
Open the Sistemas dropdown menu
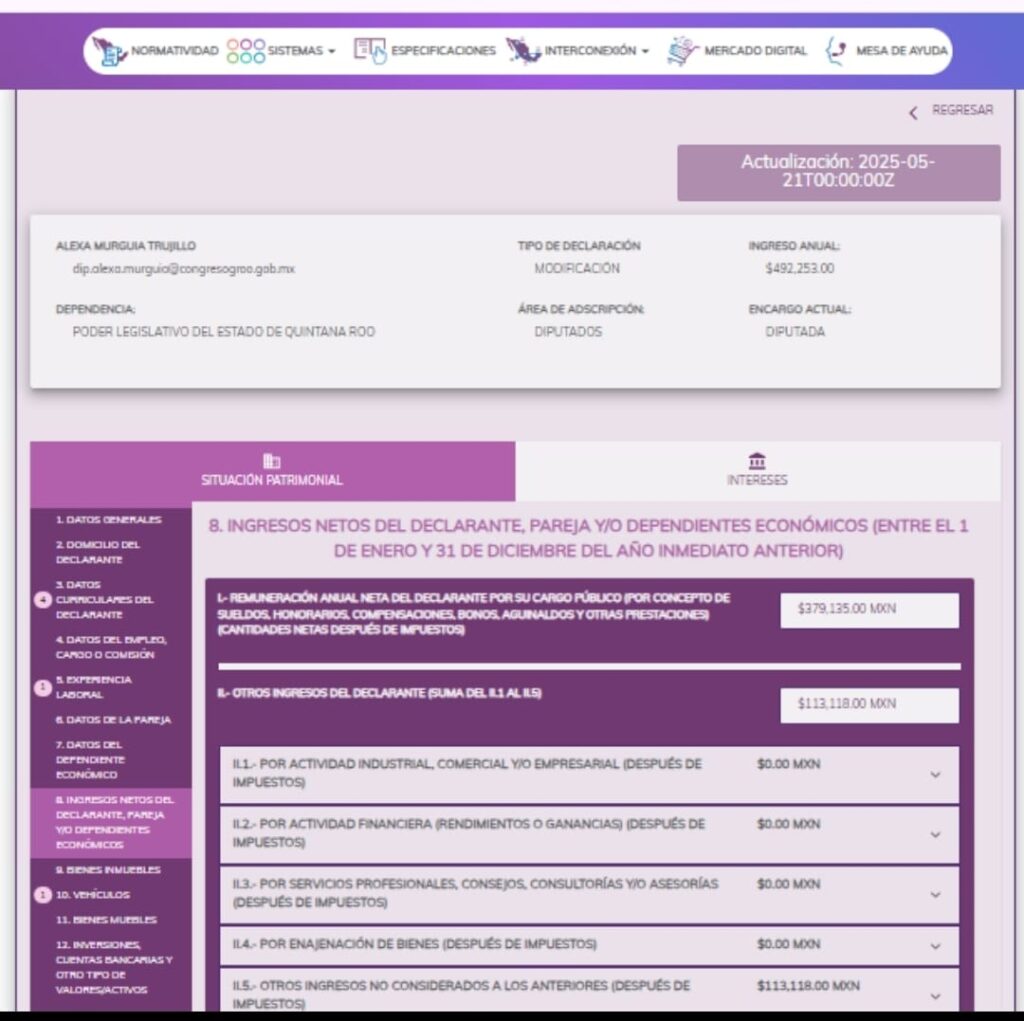coord(301,51)
